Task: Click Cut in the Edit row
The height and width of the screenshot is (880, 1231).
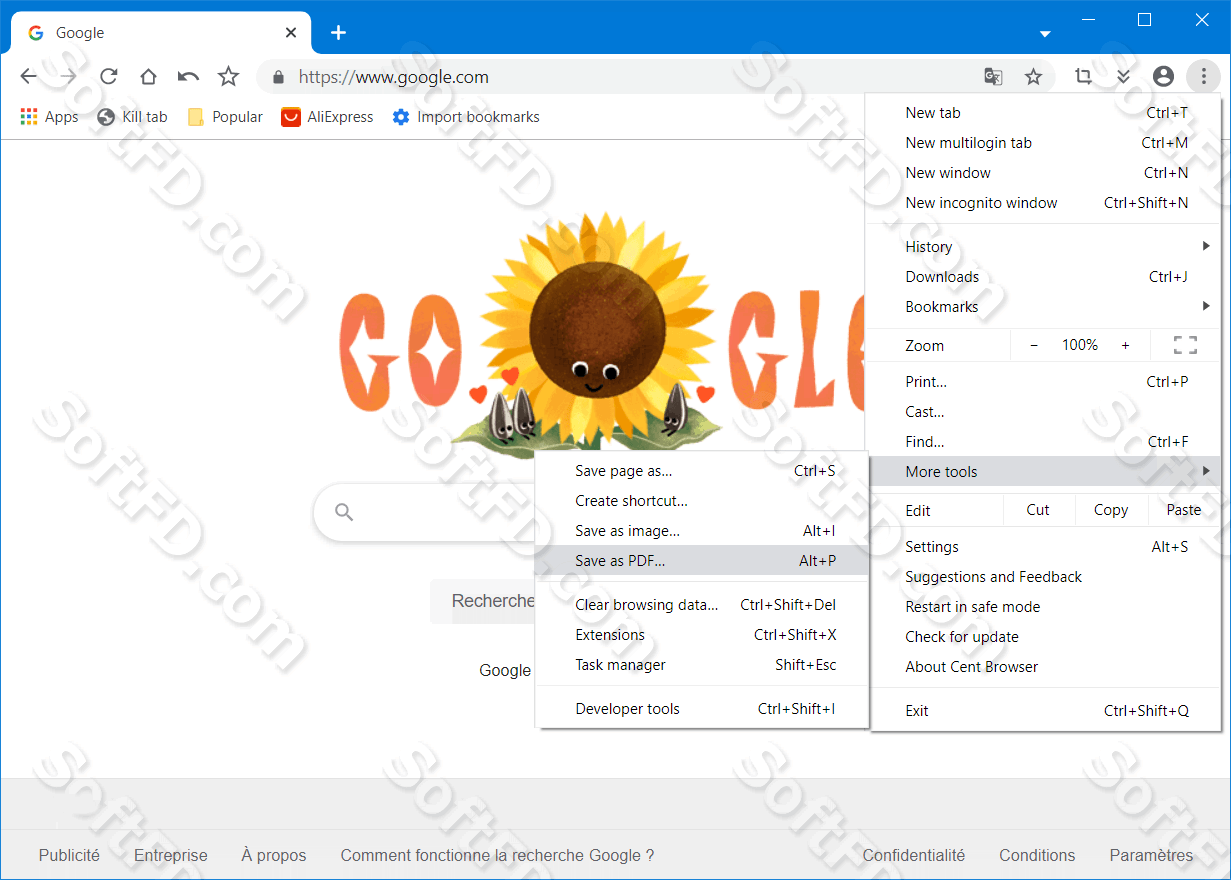Action: pyautogui.click(x=1038, y=510)
